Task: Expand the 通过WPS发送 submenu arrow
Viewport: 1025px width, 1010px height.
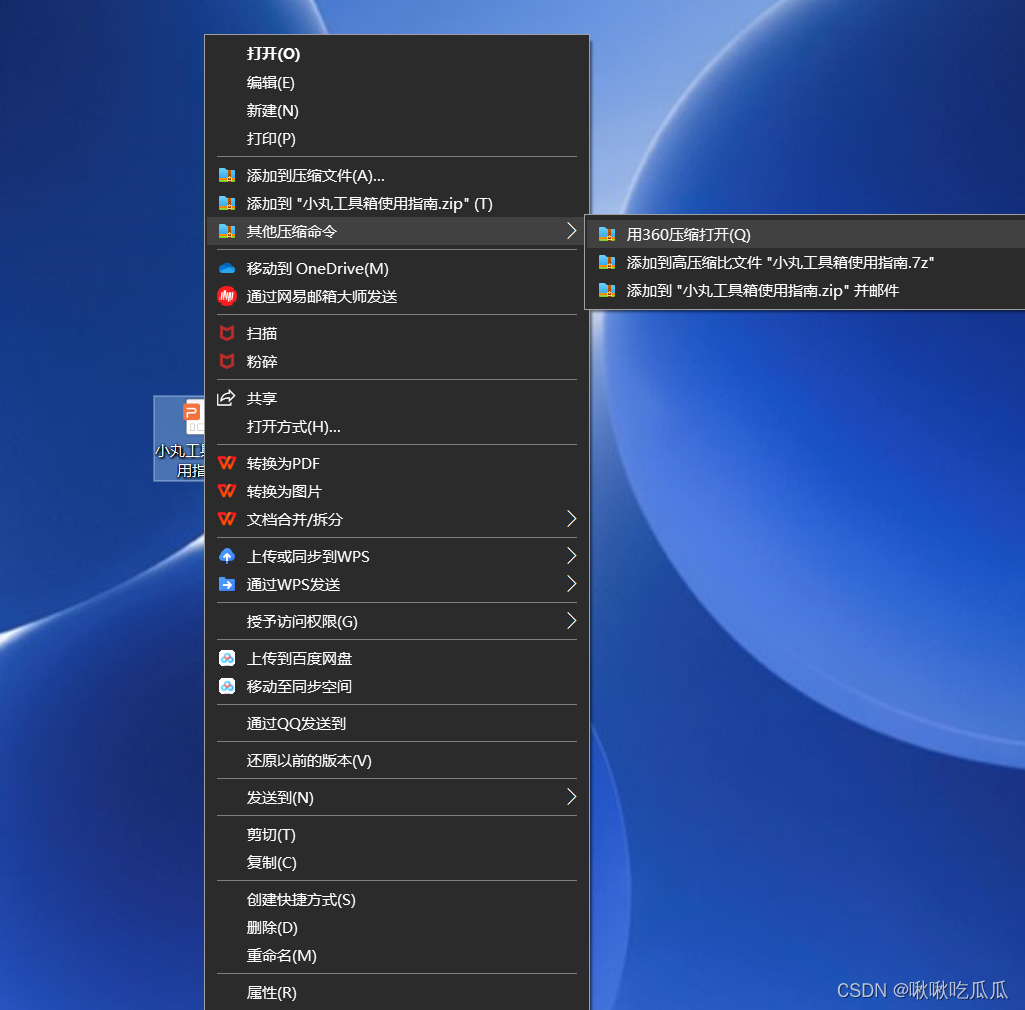Action: click(571, 584)
